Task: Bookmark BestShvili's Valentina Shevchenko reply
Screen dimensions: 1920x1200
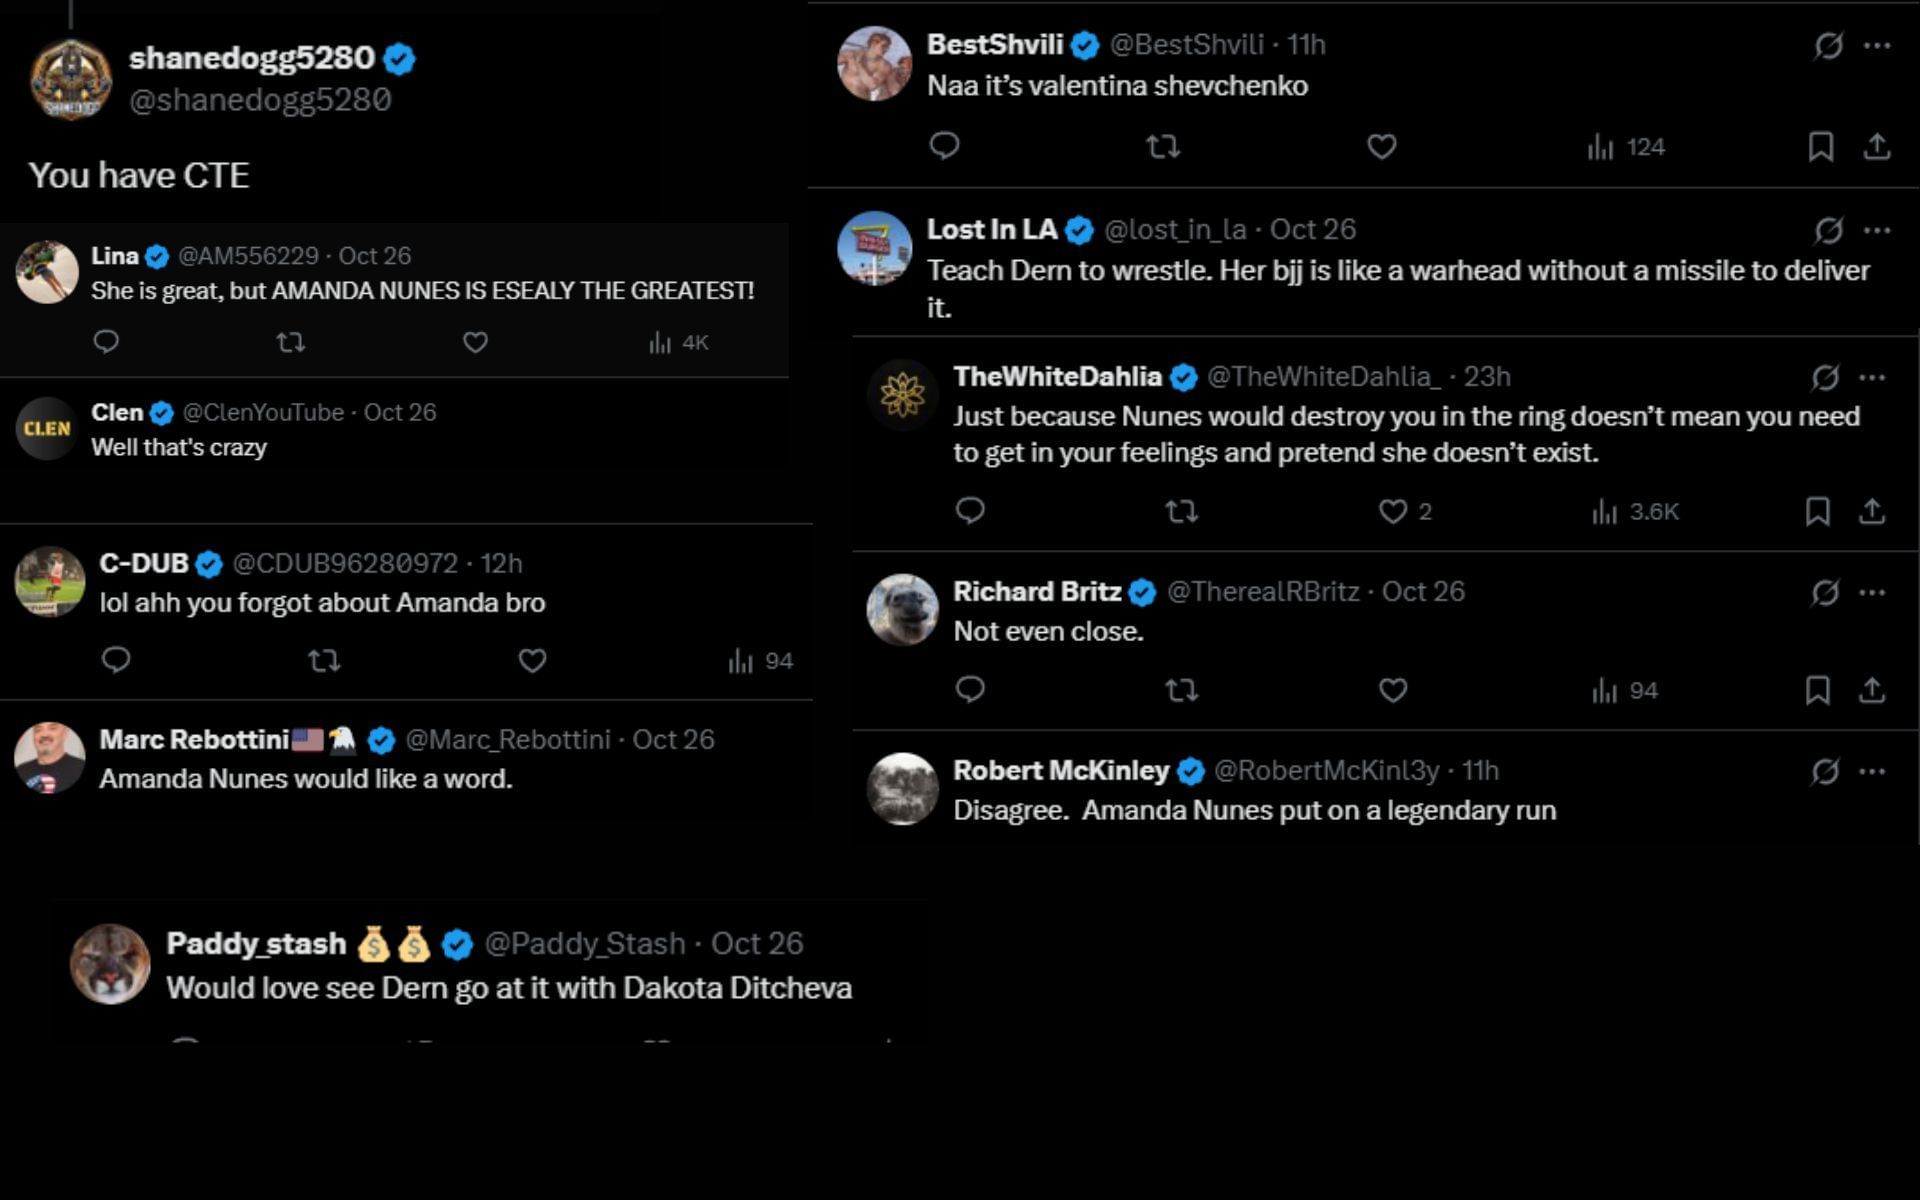Action: click(1819, 146)
